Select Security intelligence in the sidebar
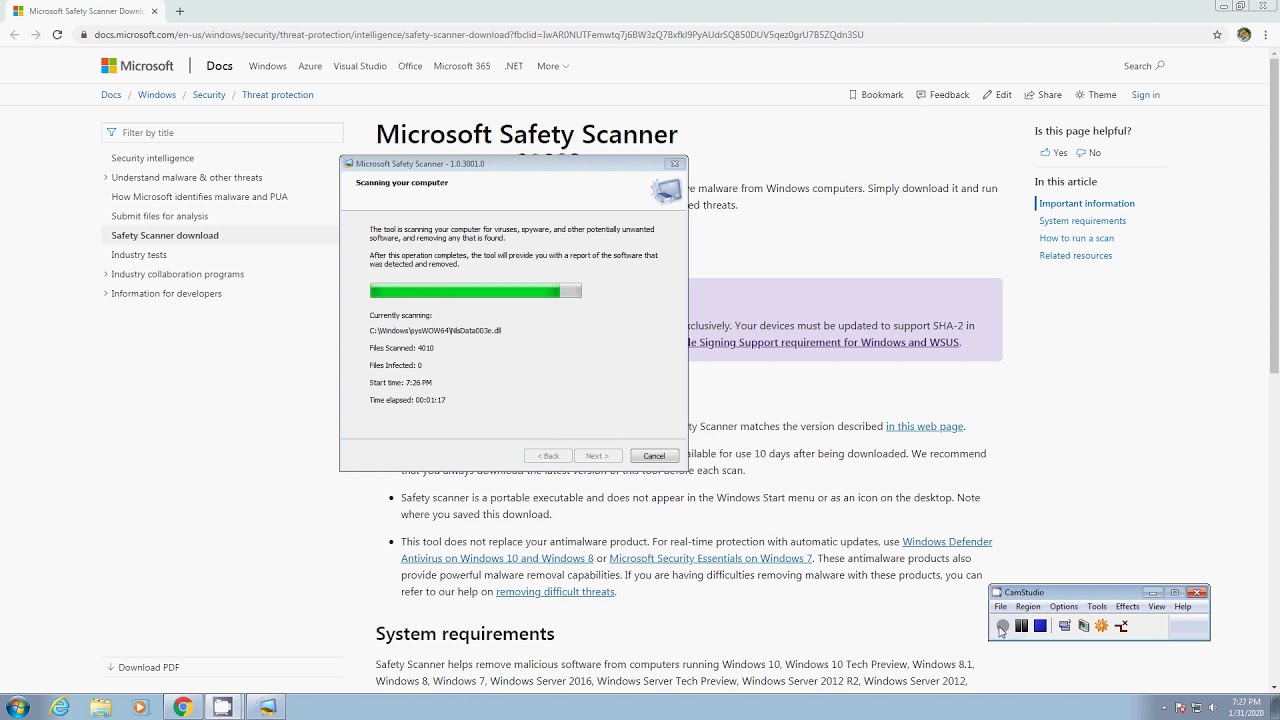 coord(153,158)
